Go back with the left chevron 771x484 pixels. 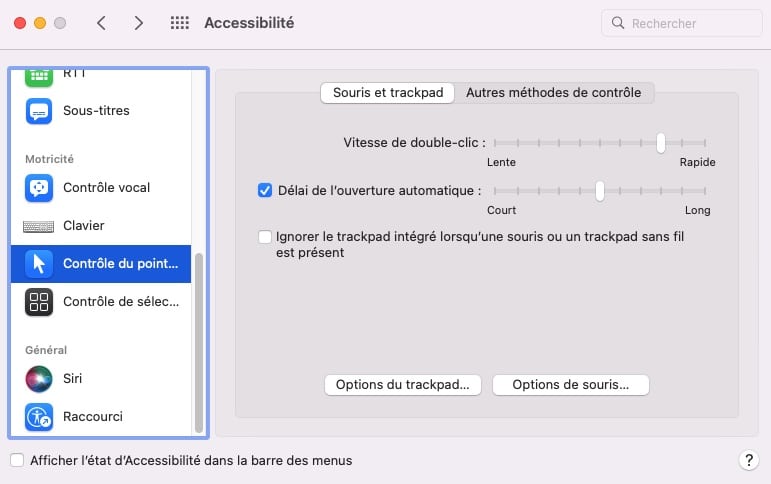click(x=101, y=23)
